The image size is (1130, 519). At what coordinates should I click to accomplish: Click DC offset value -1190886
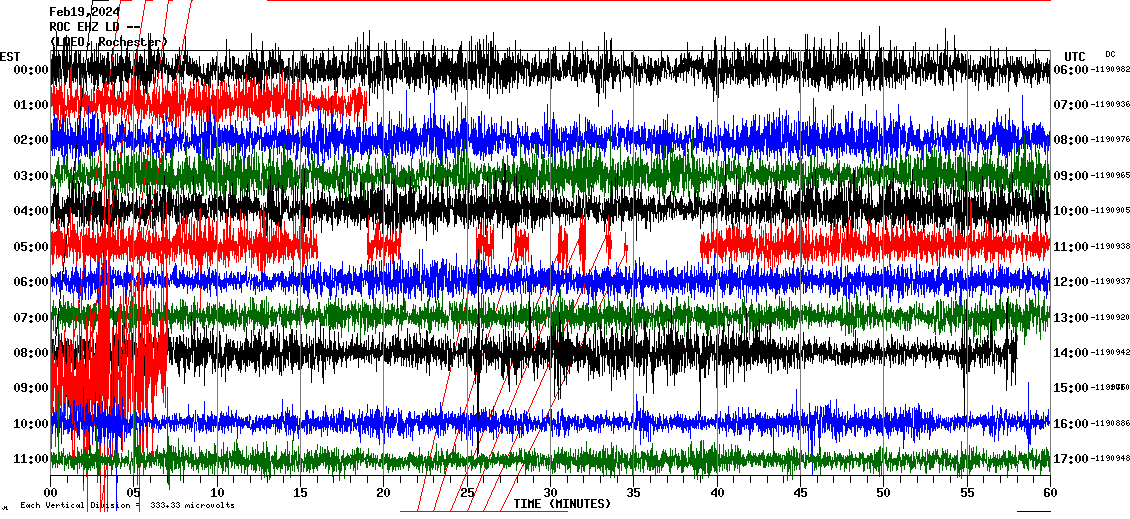tap(1109, 423)
